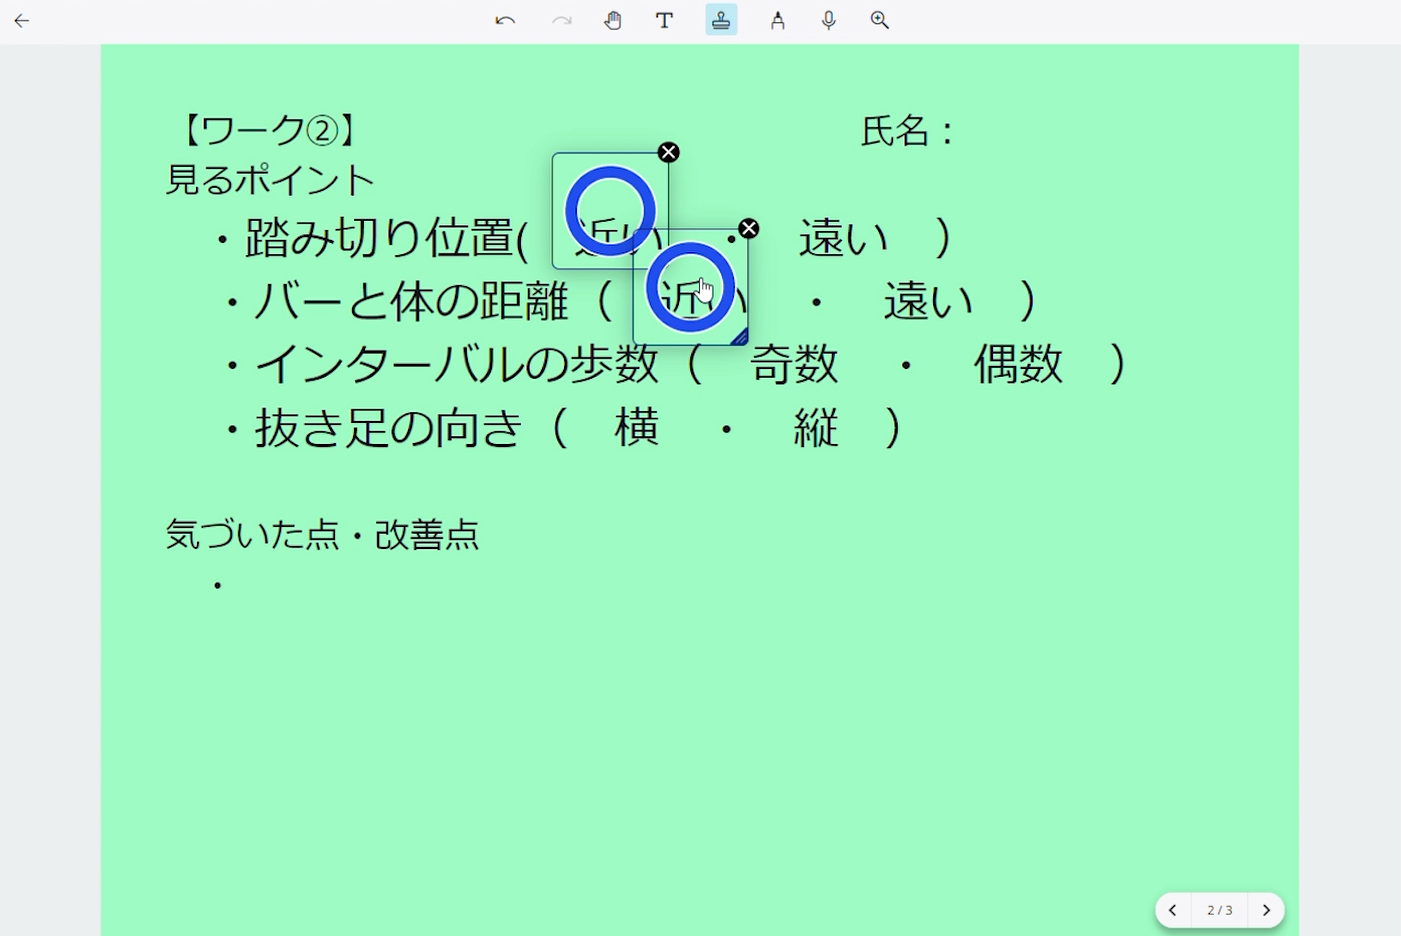The width and height of the screenshot is (1401, 936).
Task: Open the zoom magnifier tool
Action: pos(880,20)
